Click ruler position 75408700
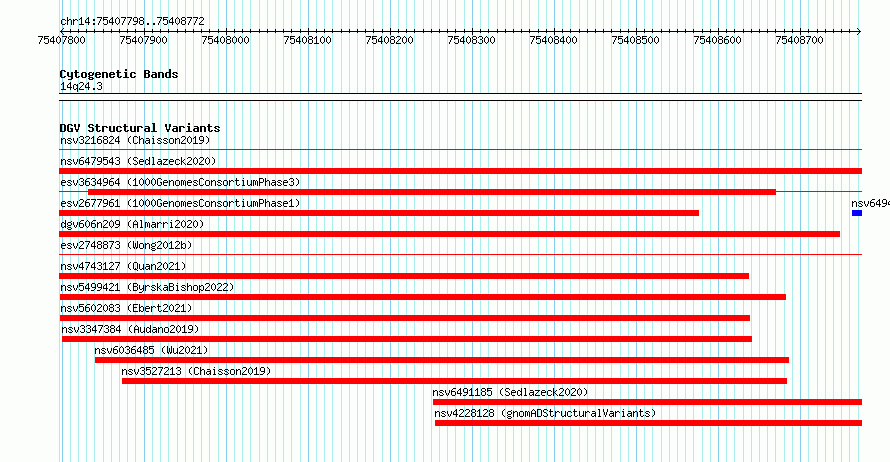The width and height of the screenshot is (890, 462). [x=799, y=40]
